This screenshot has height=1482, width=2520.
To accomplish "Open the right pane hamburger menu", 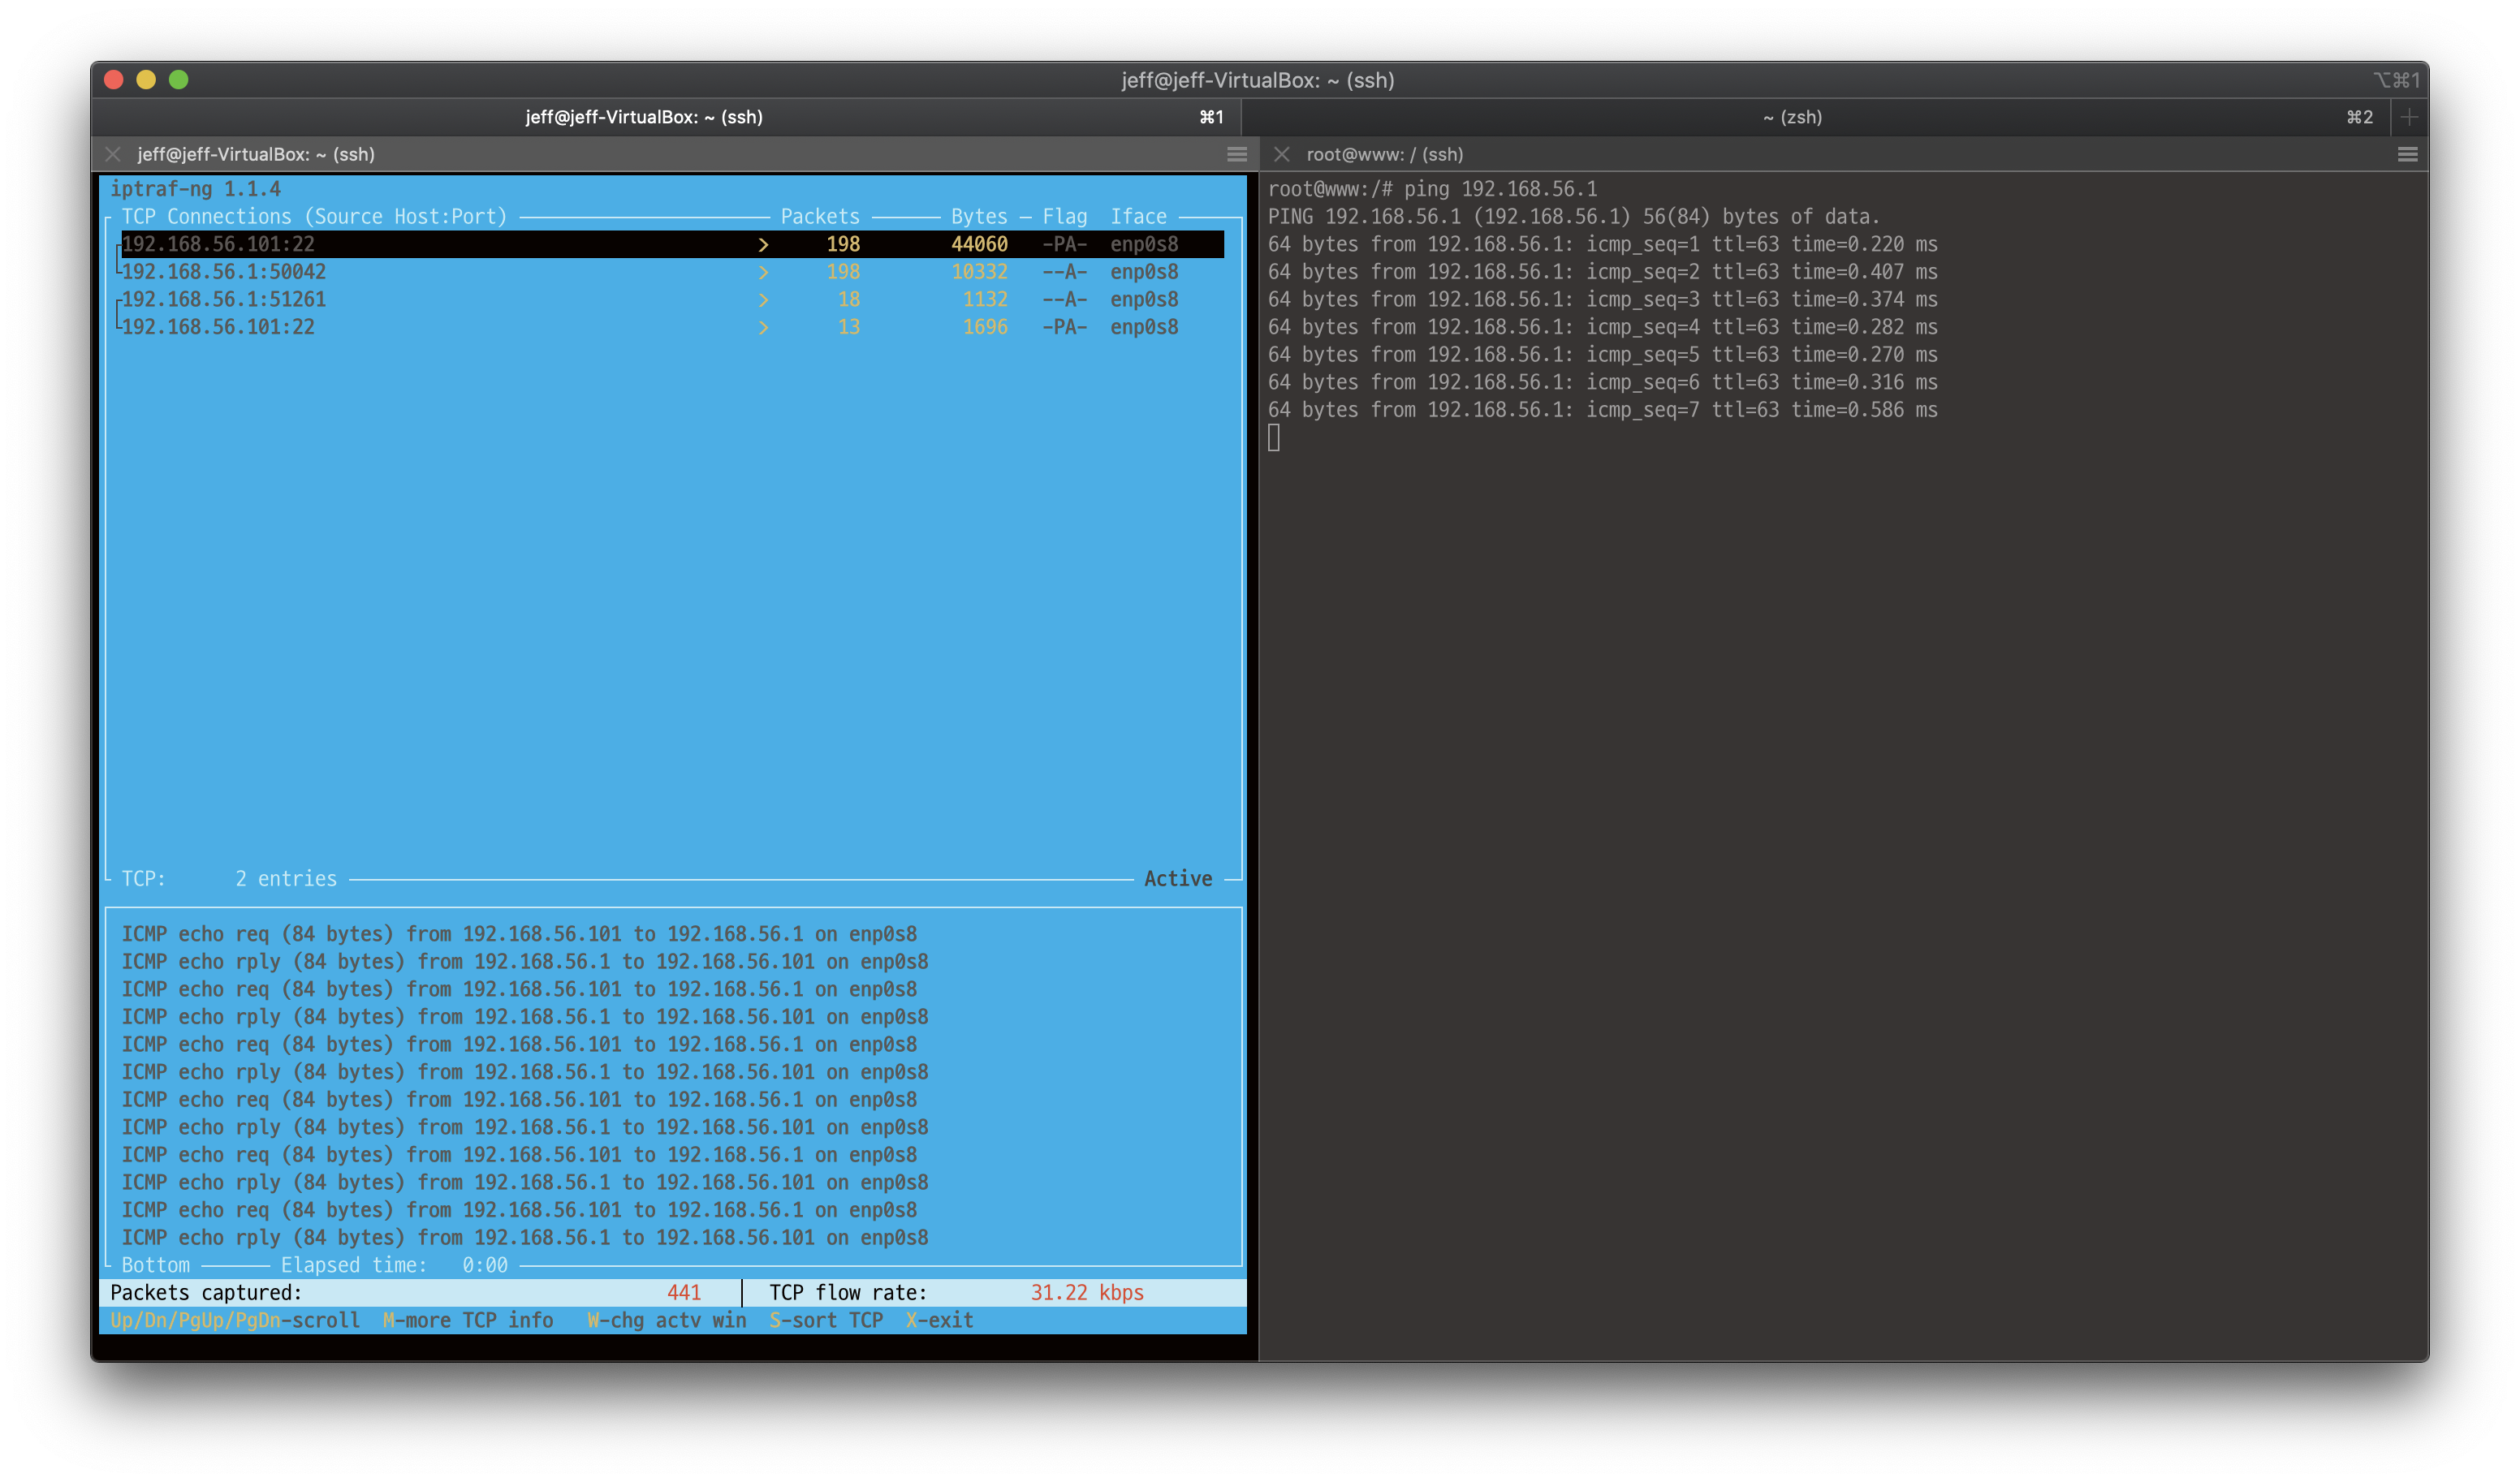I will click(2407, 154).
